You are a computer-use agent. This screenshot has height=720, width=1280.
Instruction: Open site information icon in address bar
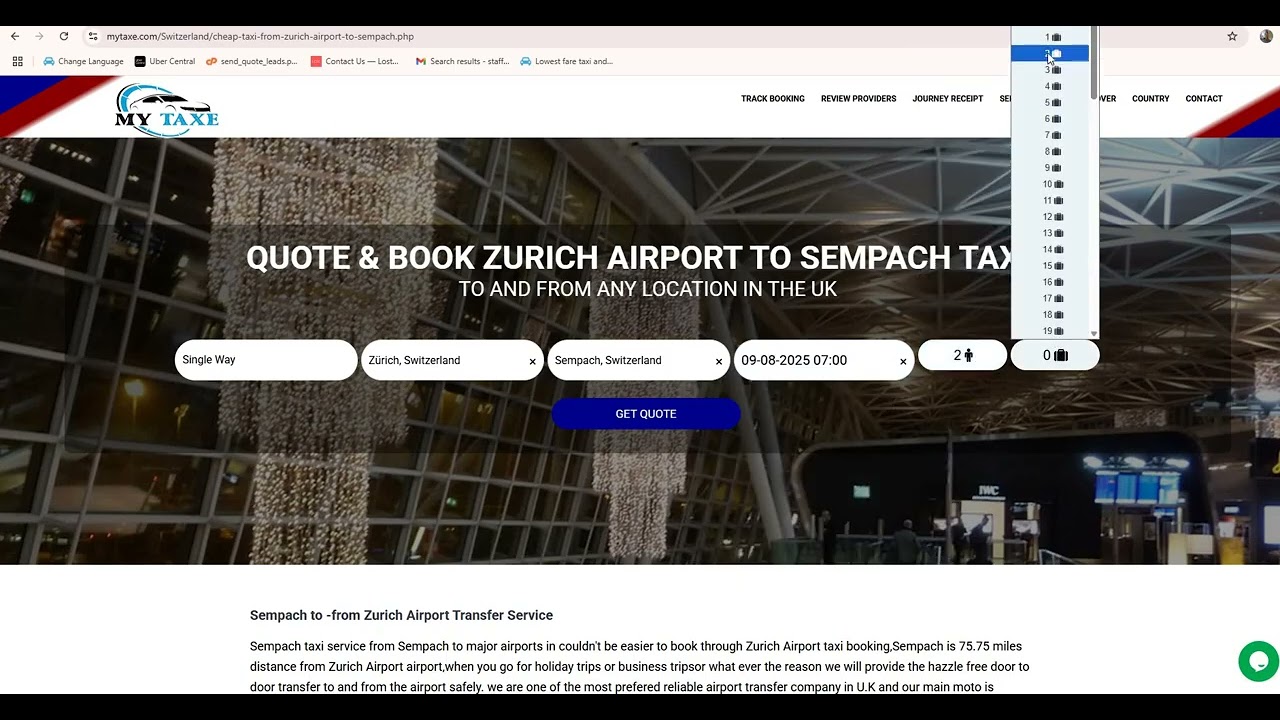93,36
